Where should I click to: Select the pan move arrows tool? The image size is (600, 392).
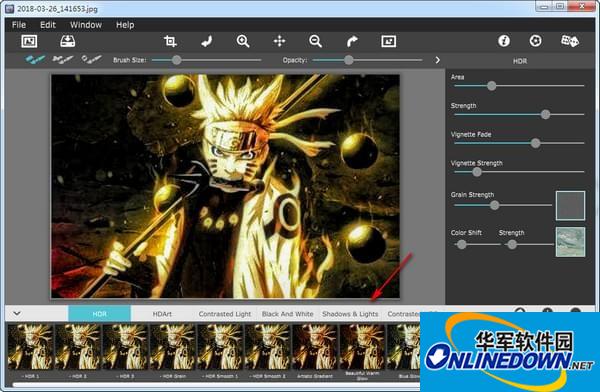tap(279, 41)
